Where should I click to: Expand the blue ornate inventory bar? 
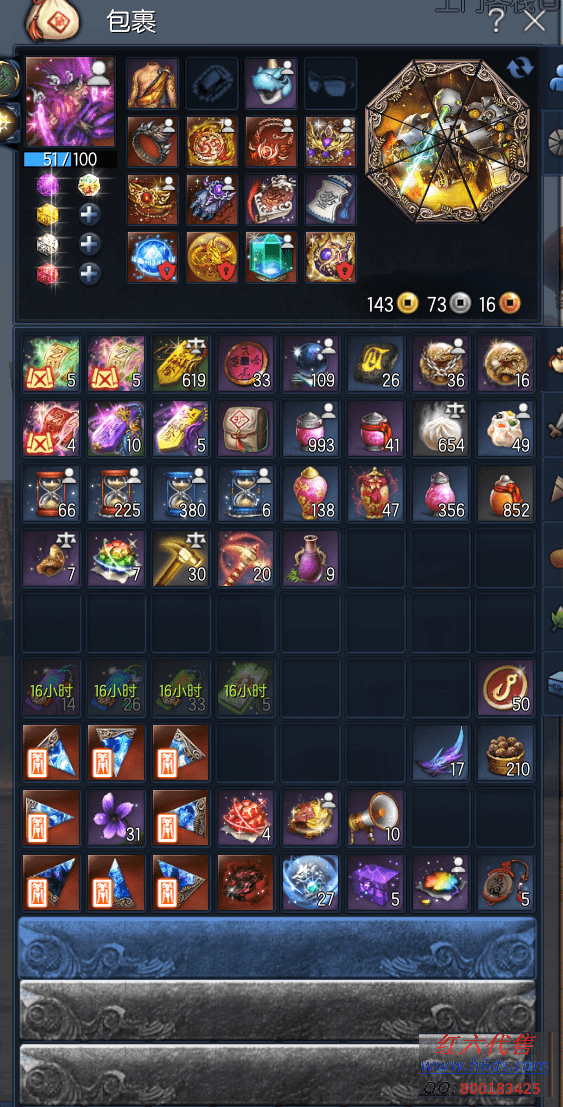tap(276, 947)
